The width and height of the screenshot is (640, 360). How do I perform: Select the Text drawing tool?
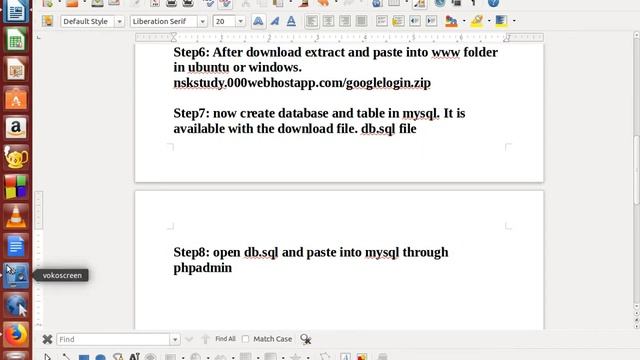[134, 357]
